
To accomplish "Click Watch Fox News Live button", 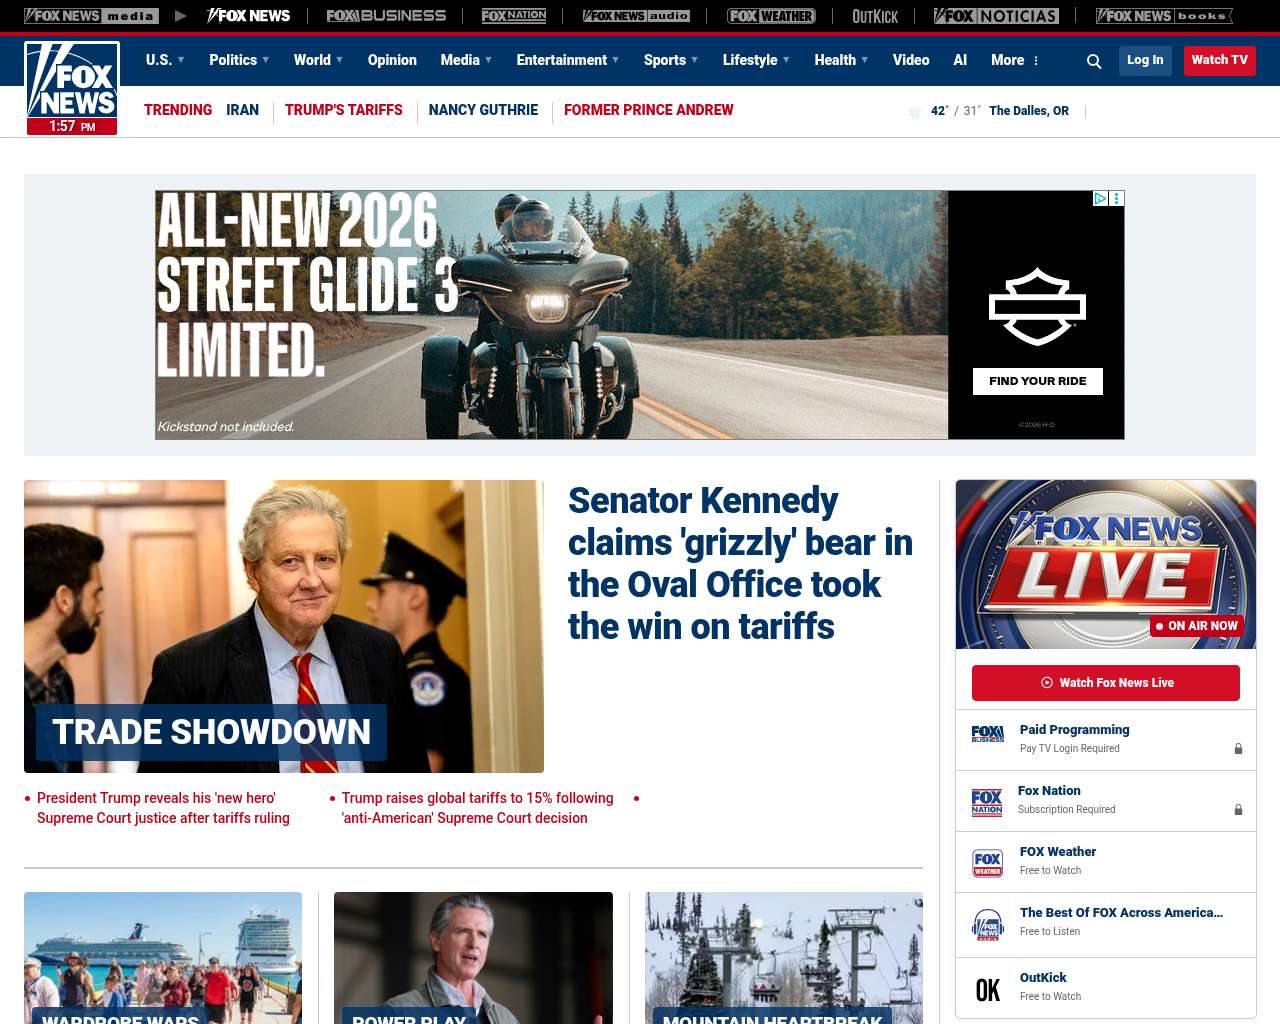I will (1106, 683).
